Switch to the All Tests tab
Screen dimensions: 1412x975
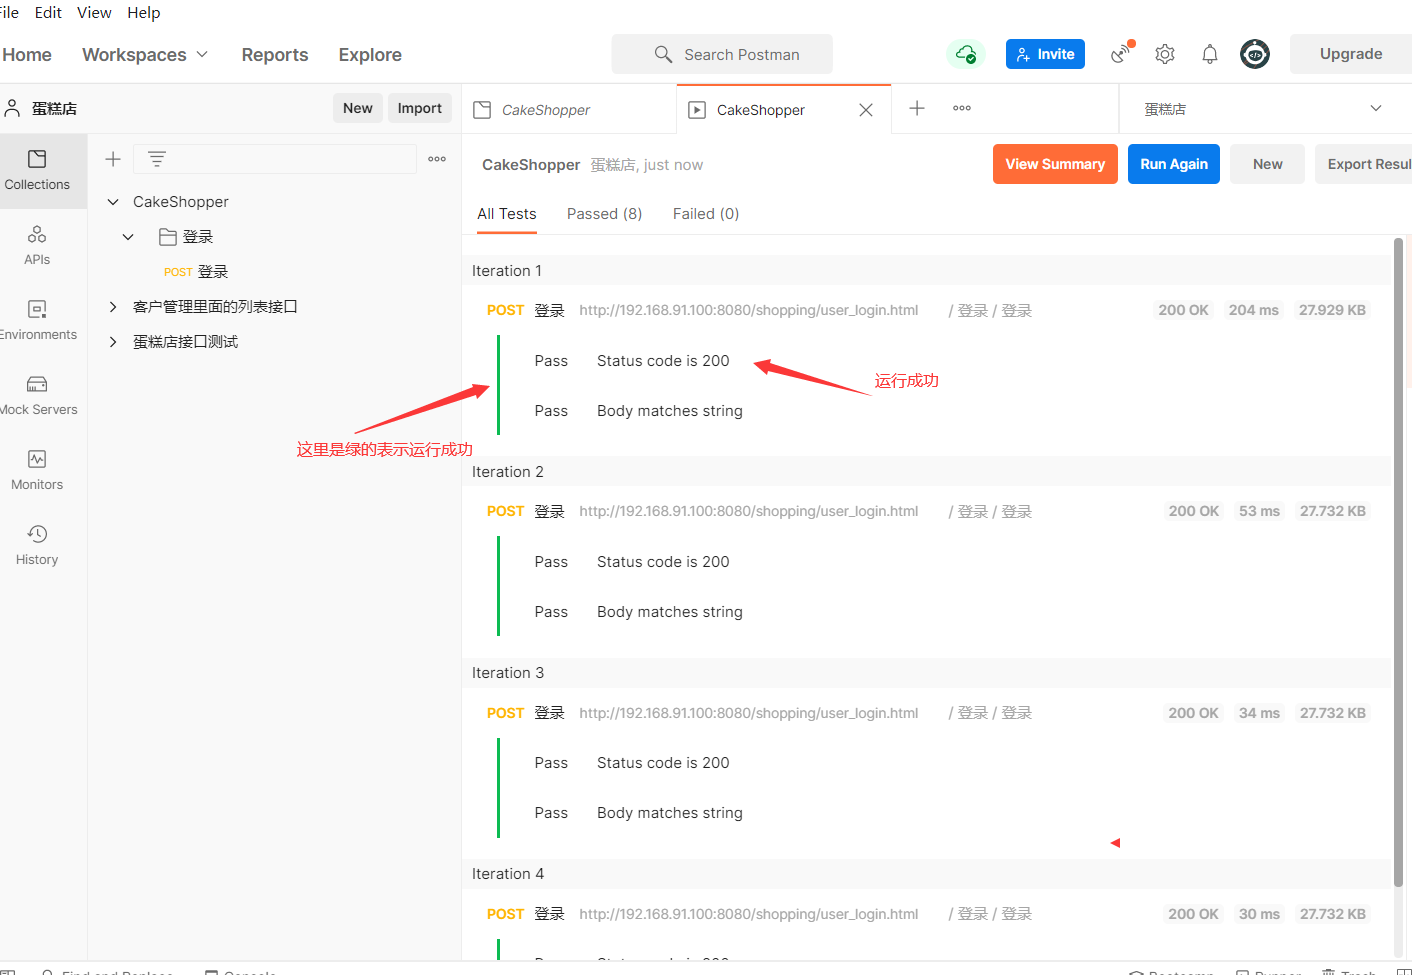[x=507, y=214]
